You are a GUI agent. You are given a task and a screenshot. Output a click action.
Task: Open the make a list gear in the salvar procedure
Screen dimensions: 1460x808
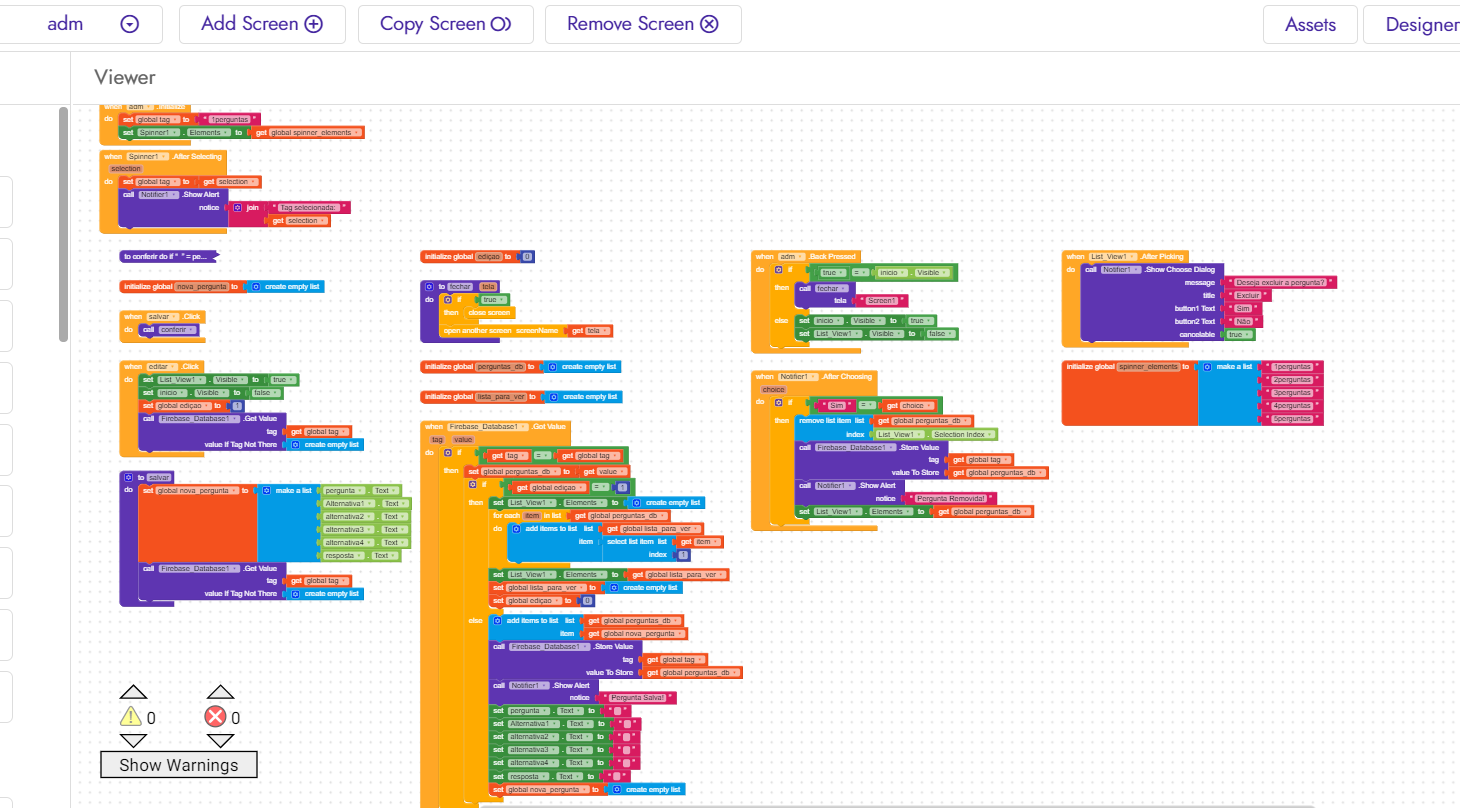266,490
